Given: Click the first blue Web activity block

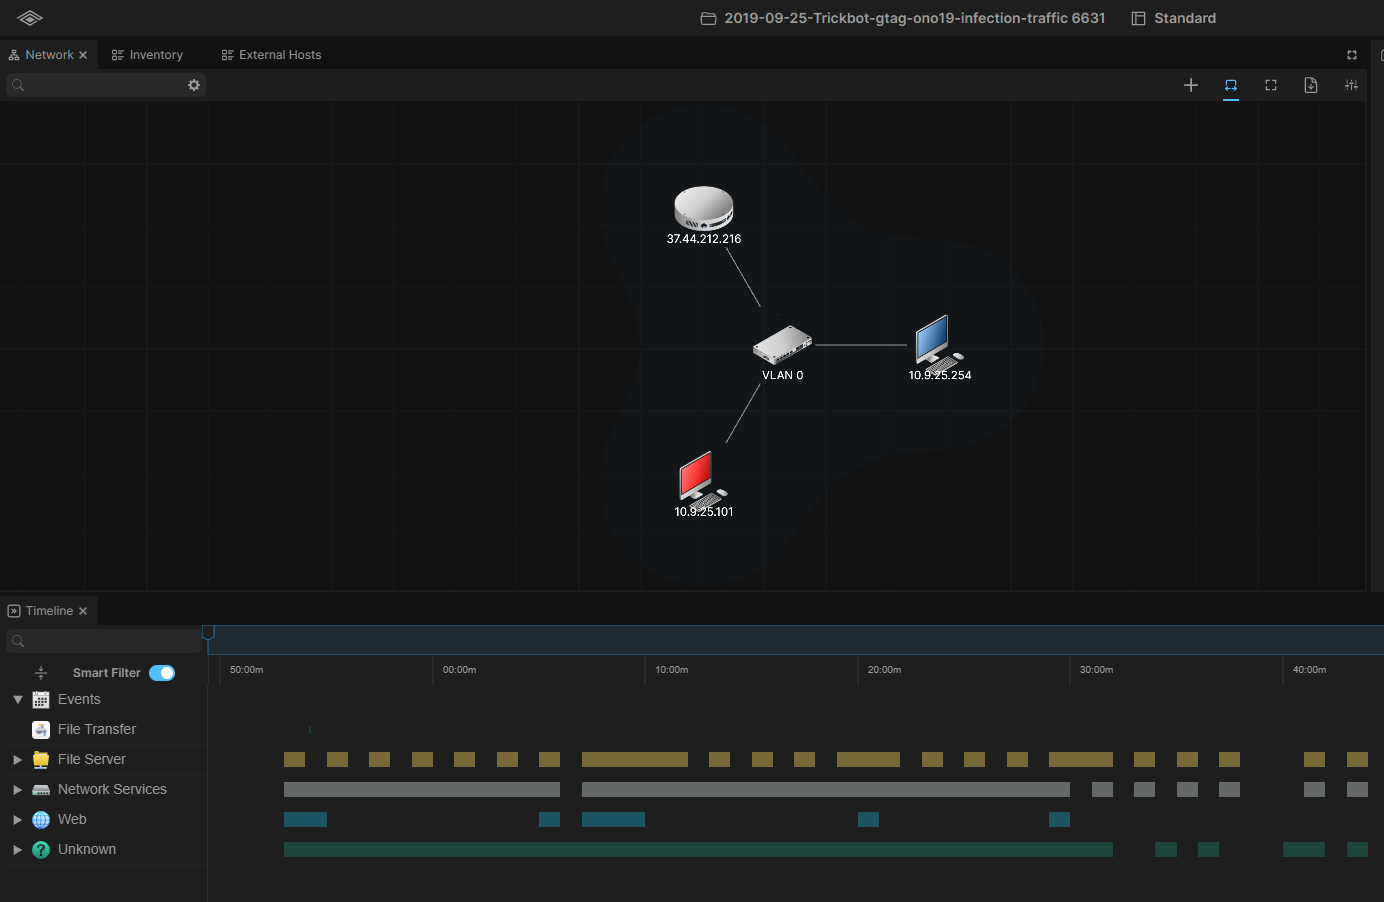Looking at the screenshot, I should pos(305,819).
